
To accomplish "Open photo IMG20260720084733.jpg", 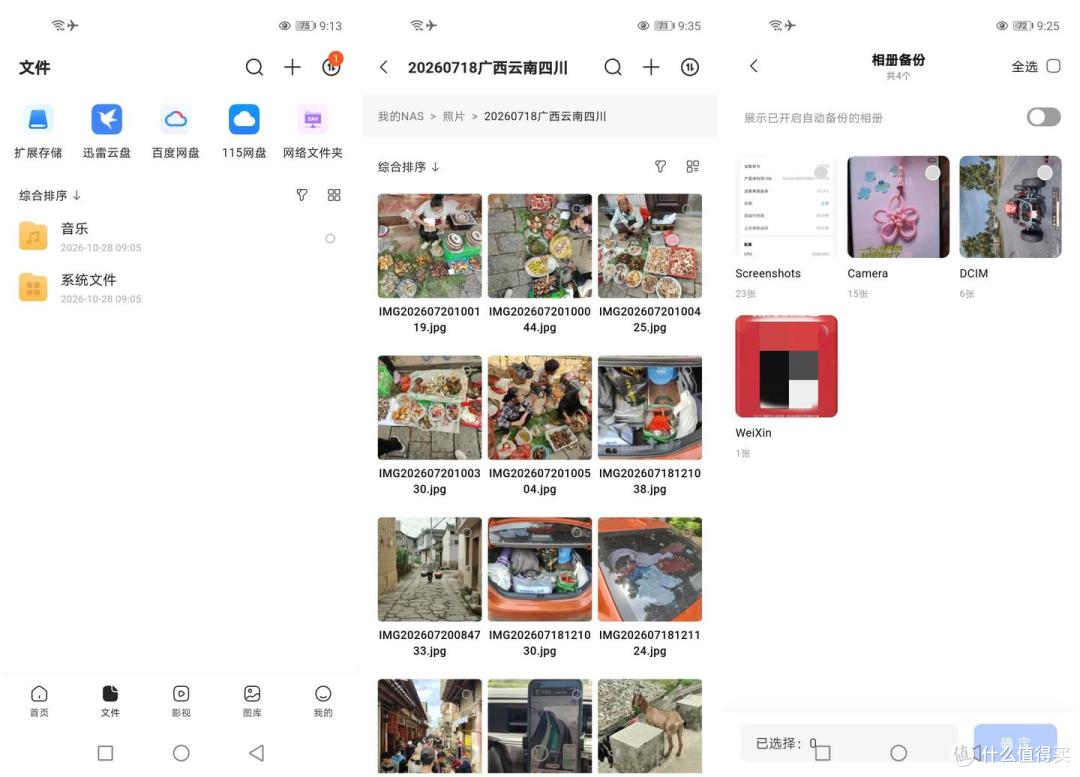I will coord(429,569).
